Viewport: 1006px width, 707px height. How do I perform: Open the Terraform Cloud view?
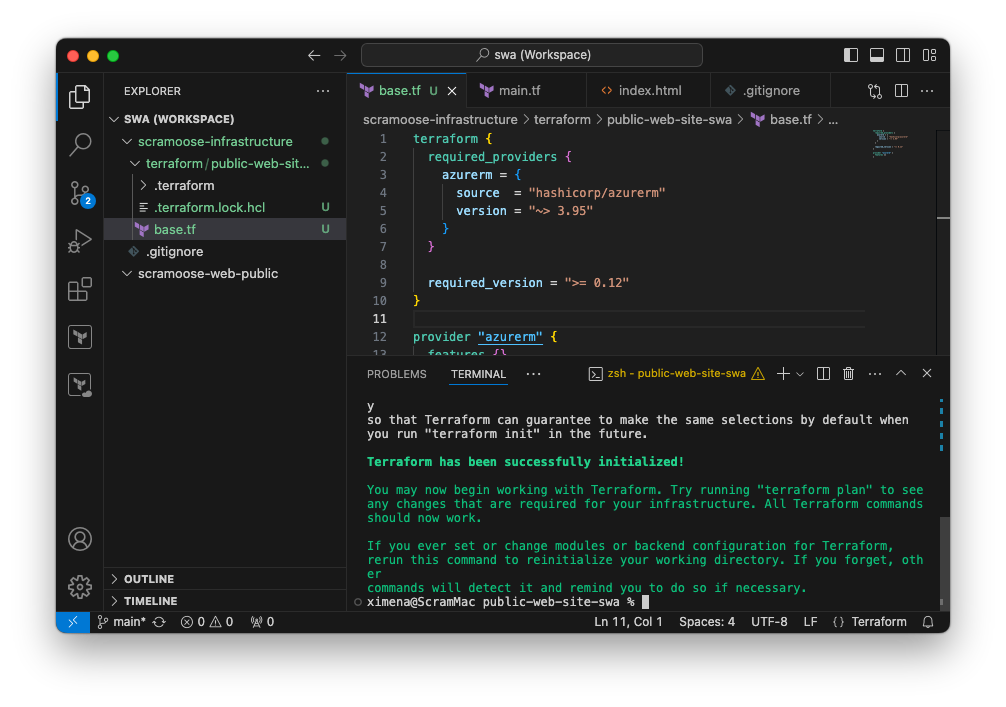click(80, 386)
